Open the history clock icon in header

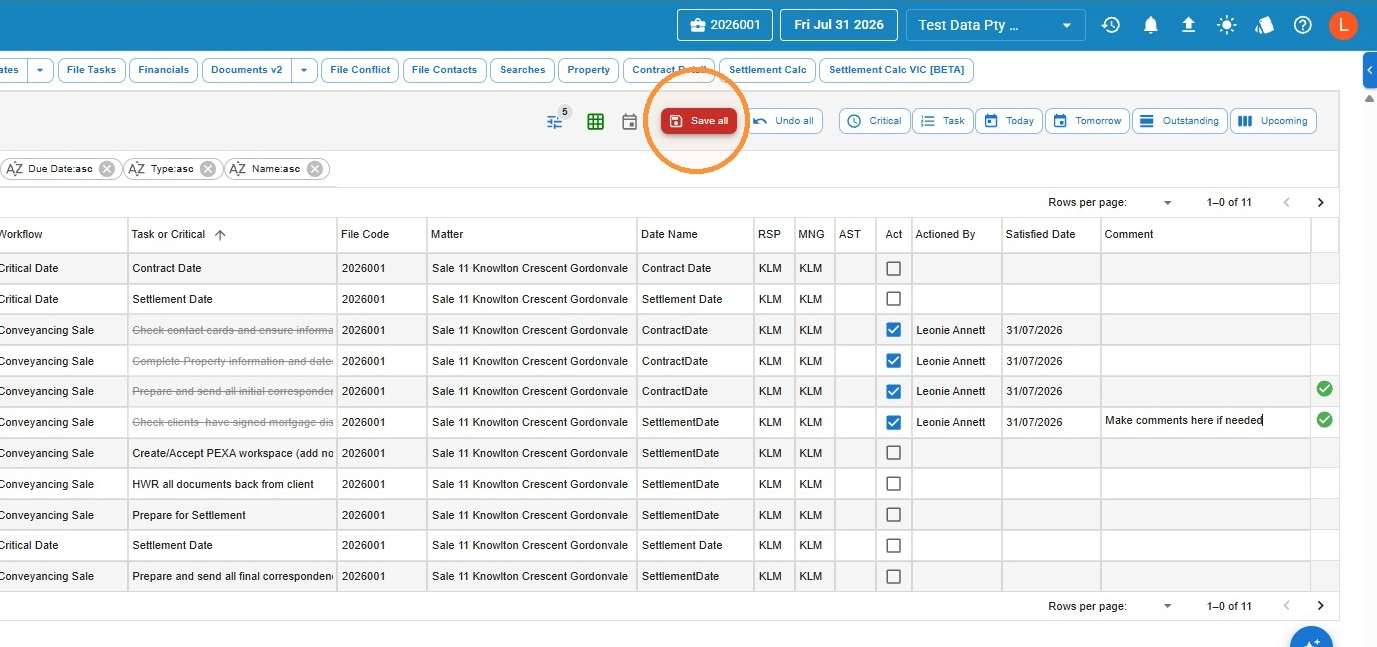tap(1111, 25)
